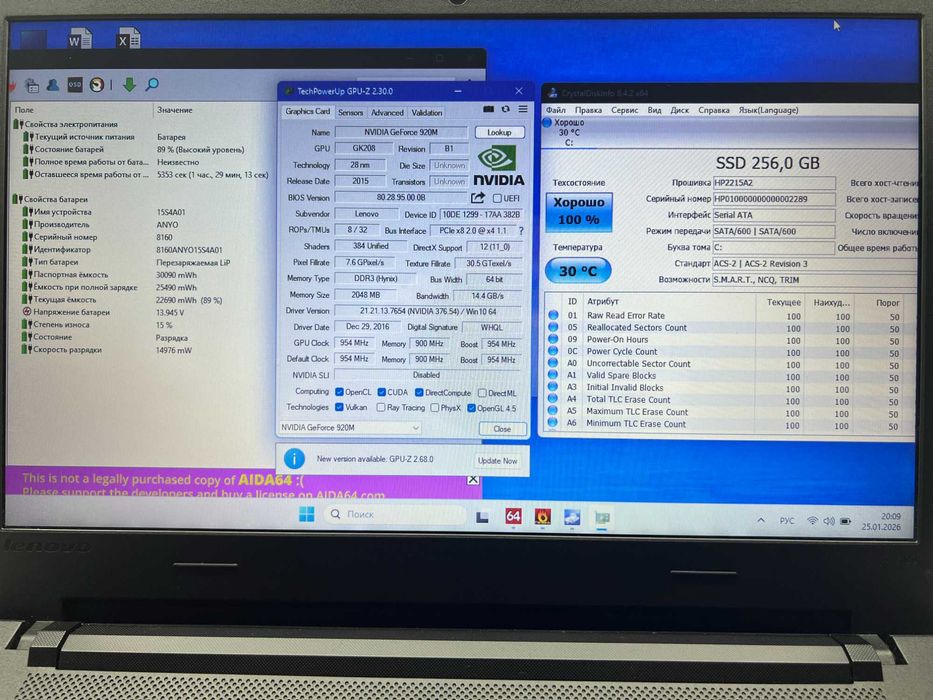The image size is (933, 700).
Task: Toggle the OpenGL 4.5 checkbox
Action: (x=471, y=408)
